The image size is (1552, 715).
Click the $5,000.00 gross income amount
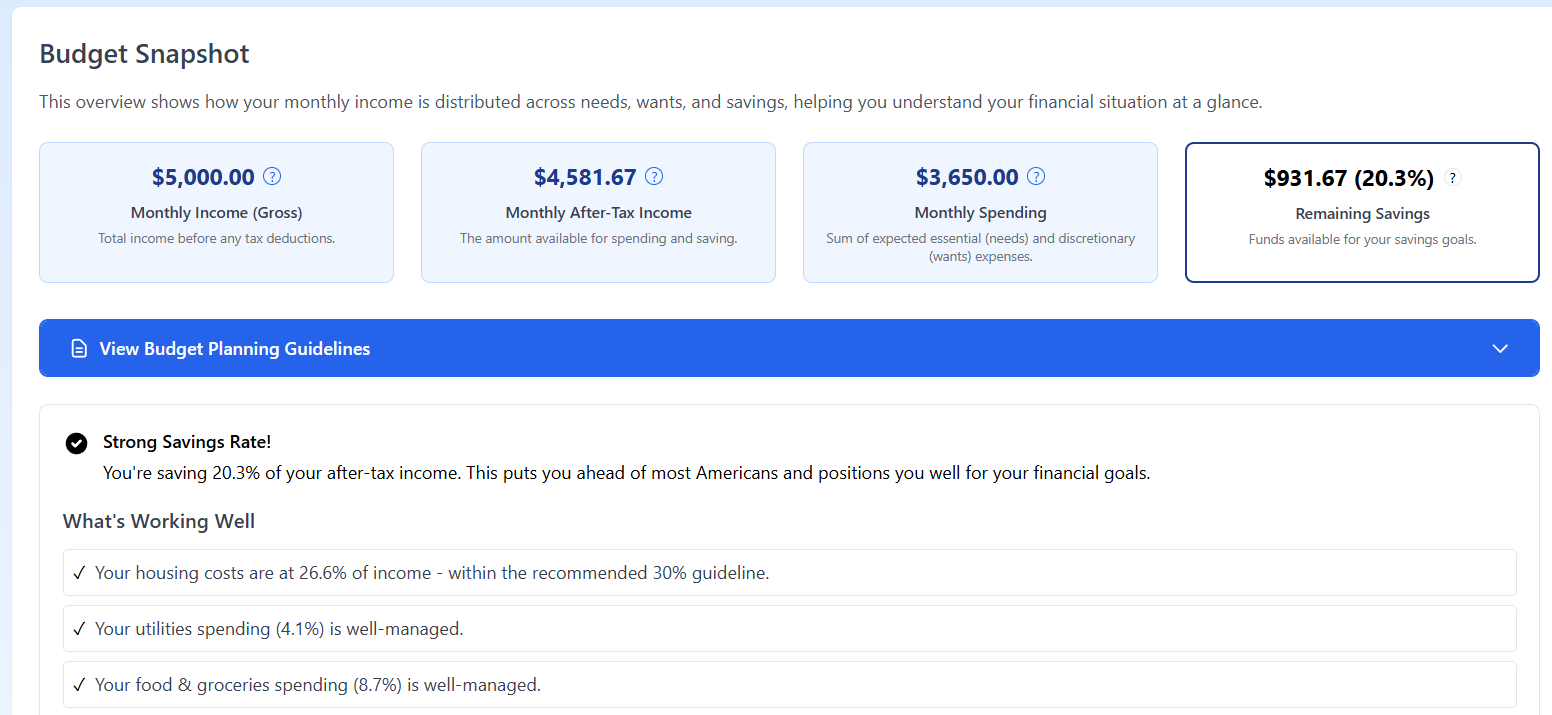pos(203,178)
